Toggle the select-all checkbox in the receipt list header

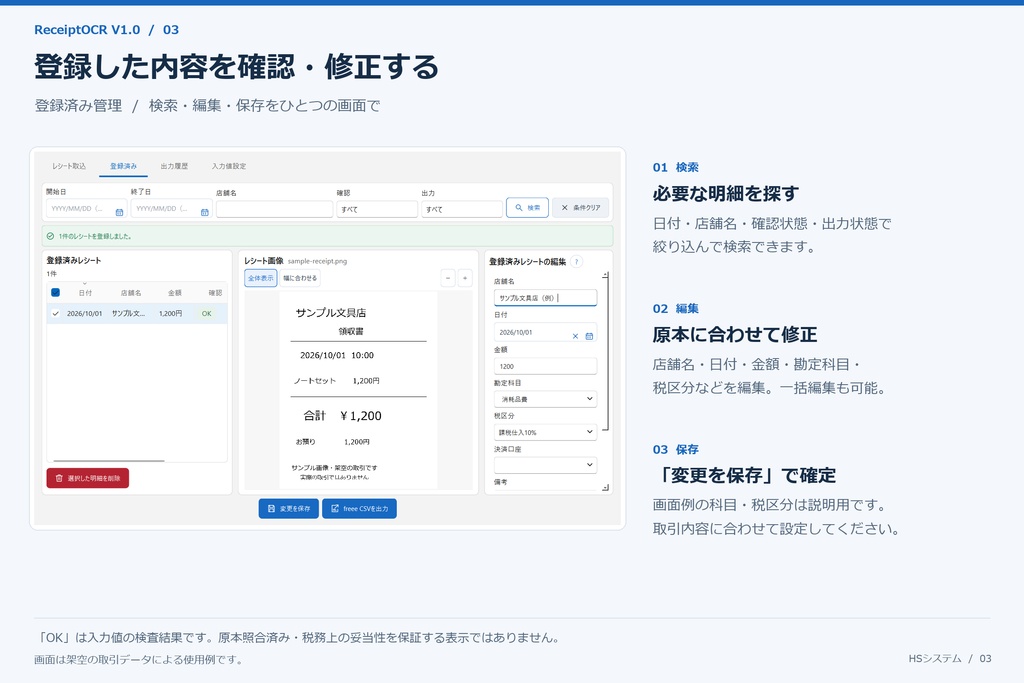coord(56,293)
